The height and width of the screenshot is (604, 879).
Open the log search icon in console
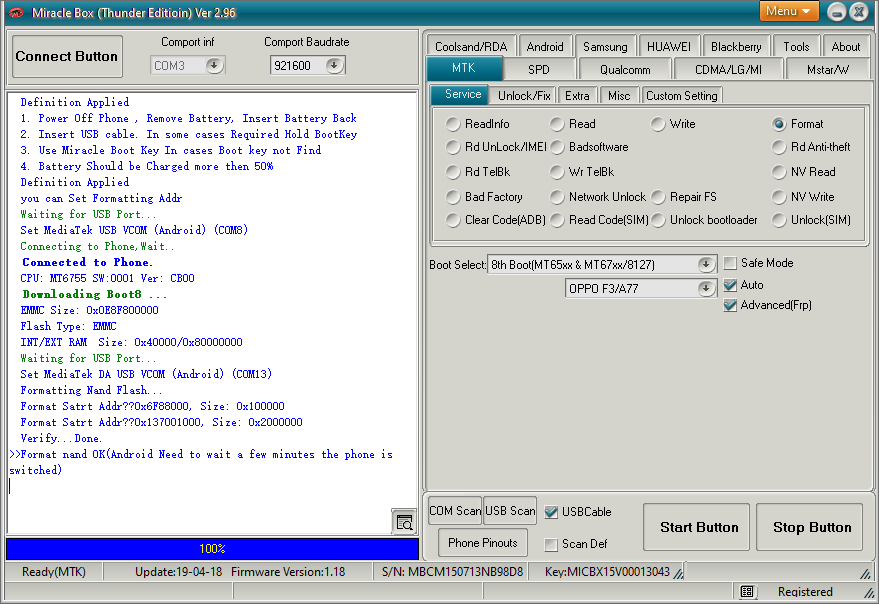click(x=404, y=522)
